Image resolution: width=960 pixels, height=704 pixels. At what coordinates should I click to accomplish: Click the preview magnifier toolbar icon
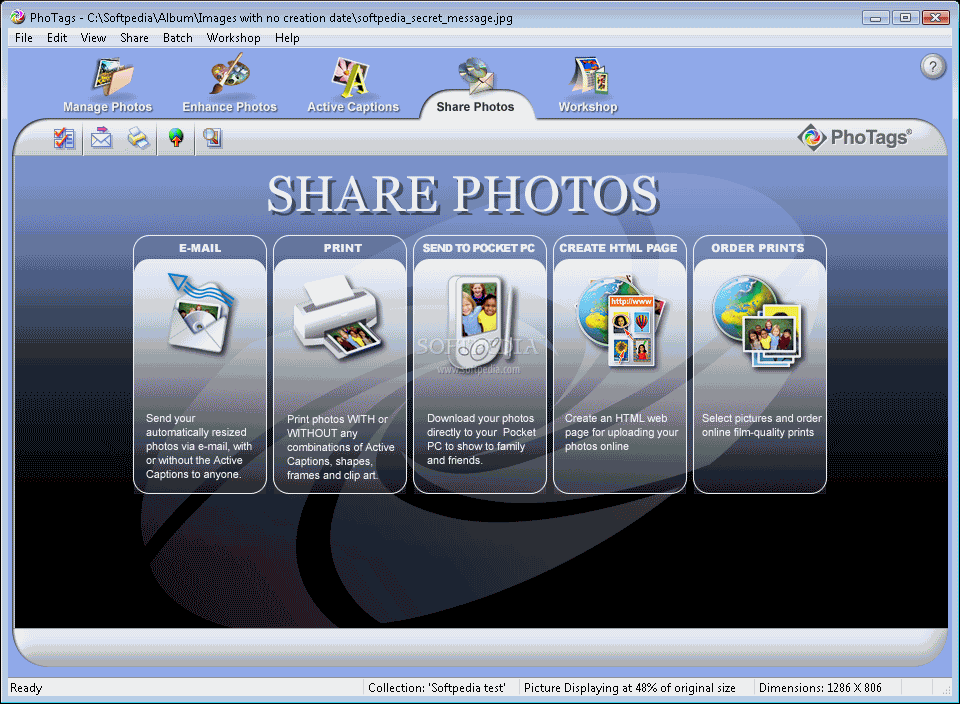[213, 138]
